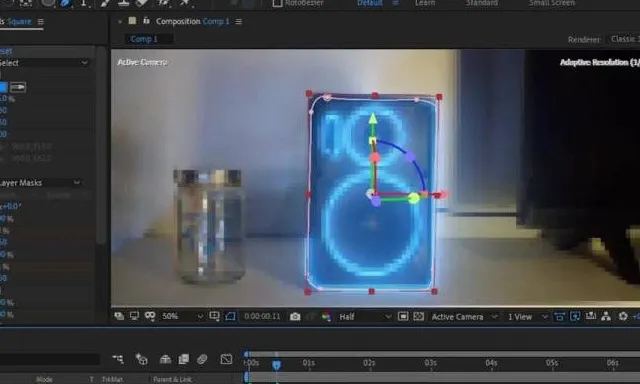Open the 50% magnification dropdown
The width and height of the screenshot is (640, 384).
click(182, 316)
